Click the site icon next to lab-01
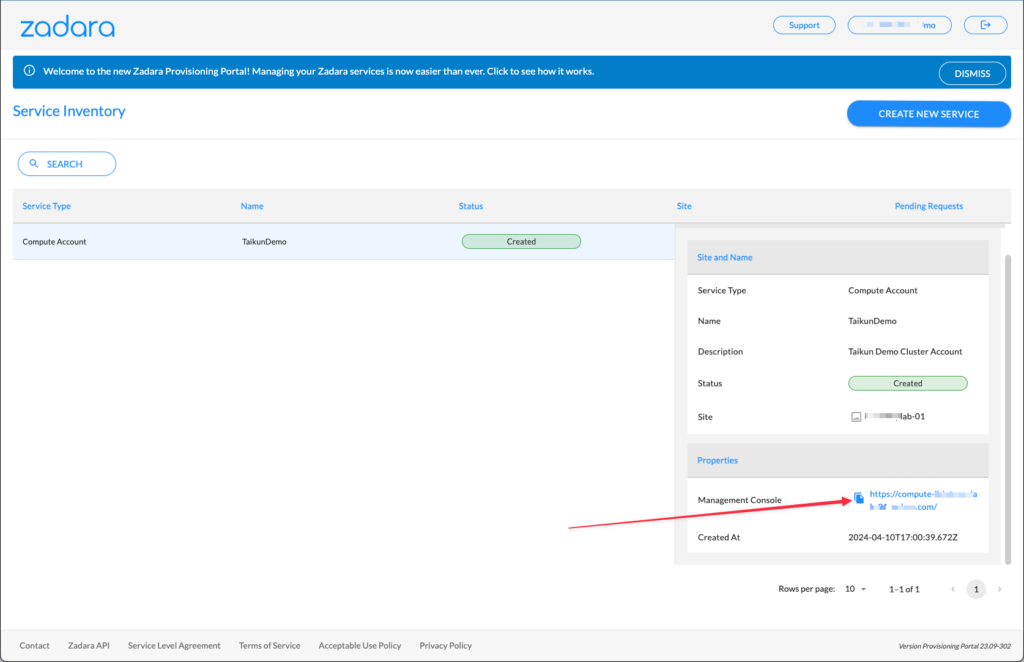The height and width of the screenshot is (662, 1024). (x=854, y=416)
